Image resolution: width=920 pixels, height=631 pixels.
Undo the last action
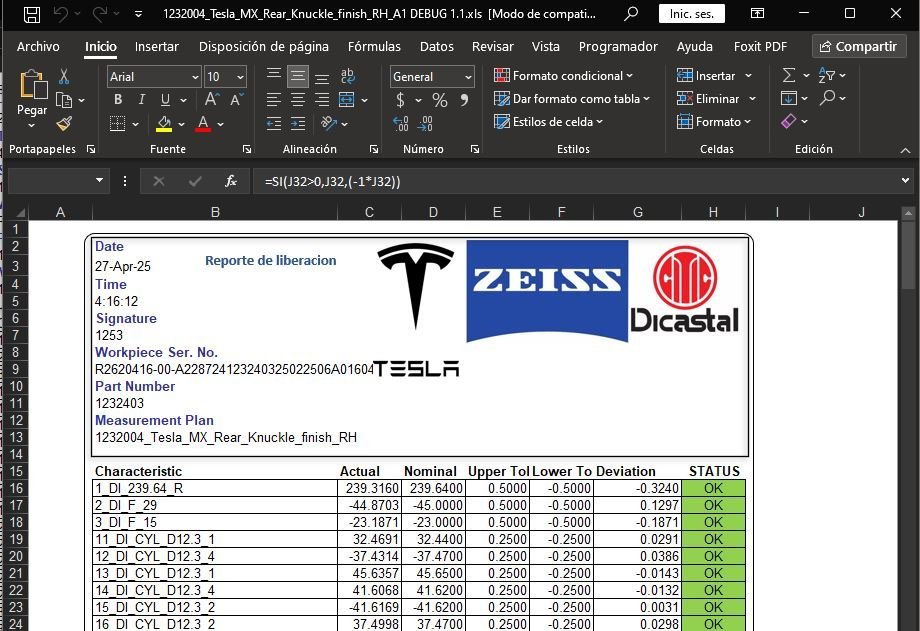60,14
